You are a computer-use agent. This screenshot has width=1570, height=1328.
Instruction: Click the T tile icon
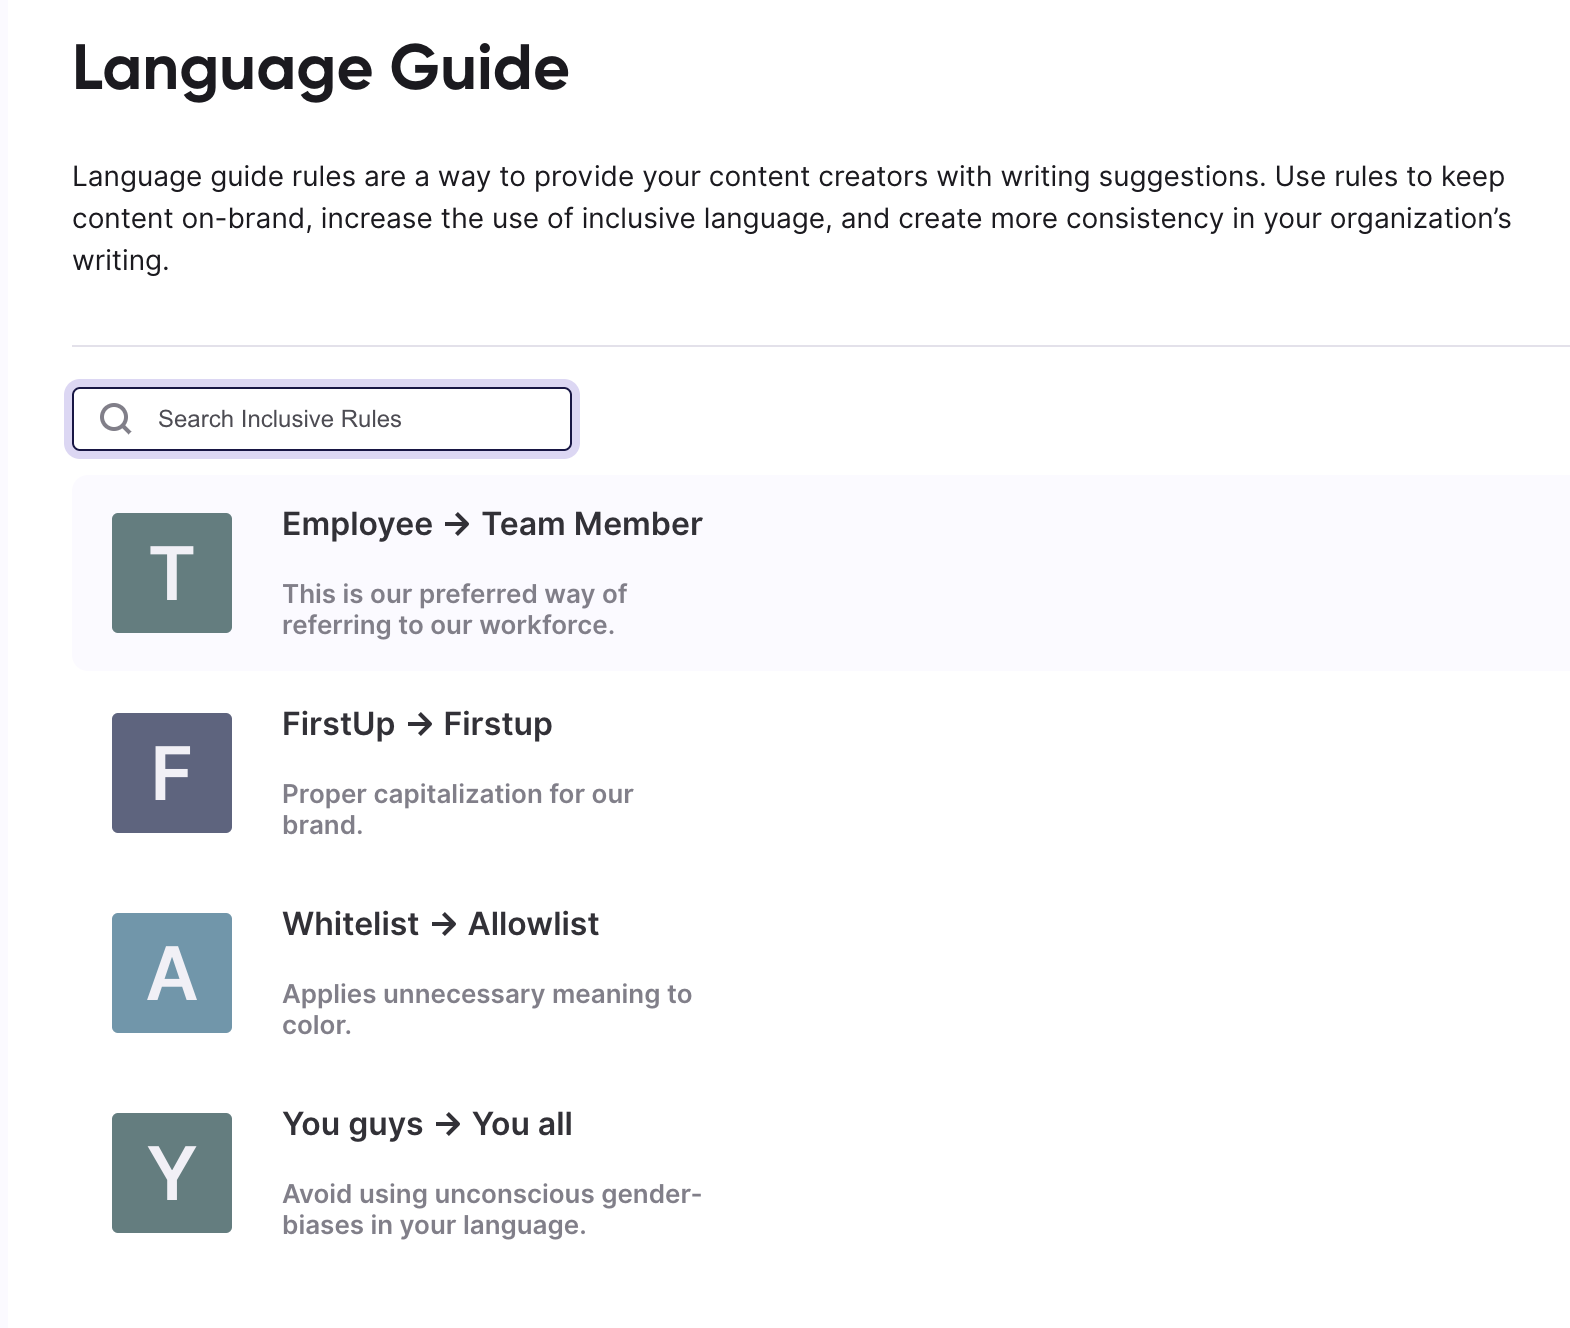click(172, 573)
